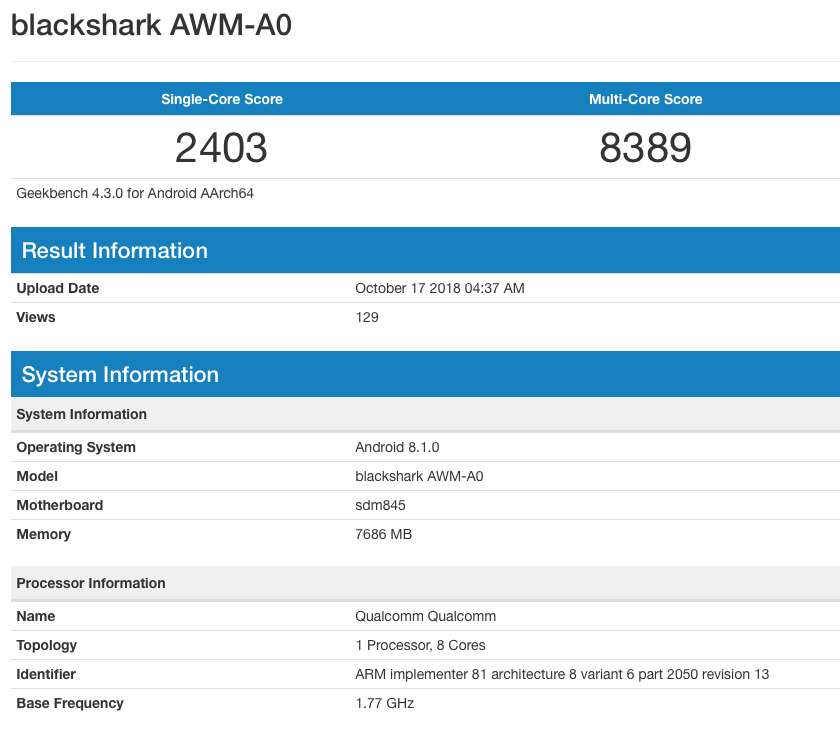Viewport: 840px width, 729px height.
Task: Click the Multi-Core Score header
Action: 645,99
